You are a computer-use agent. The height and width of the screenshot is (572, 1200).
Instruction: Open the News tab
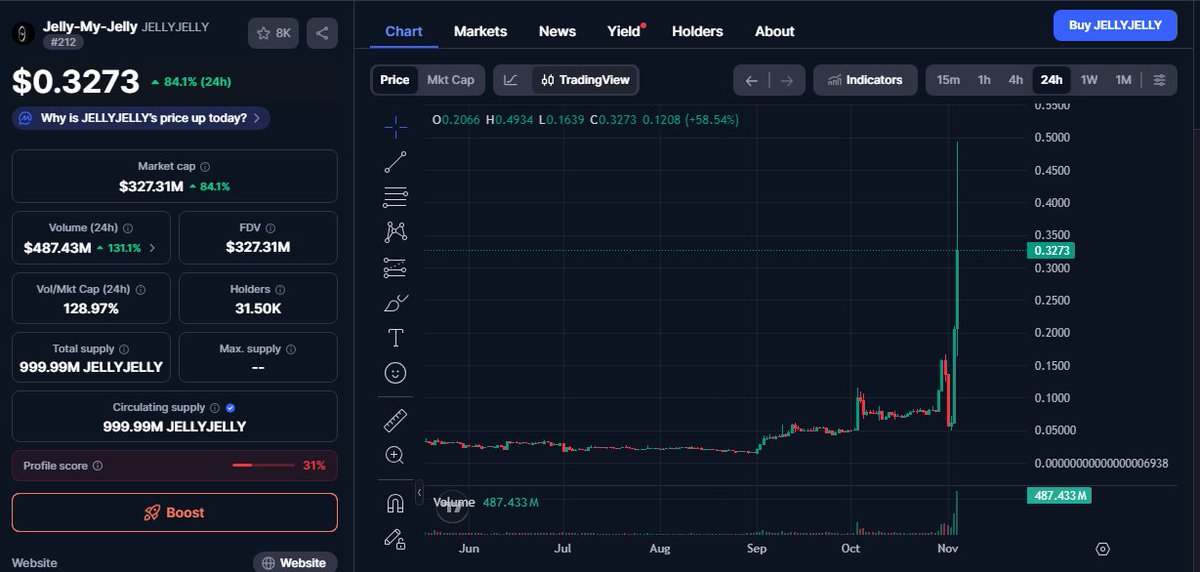coord(557,31)
